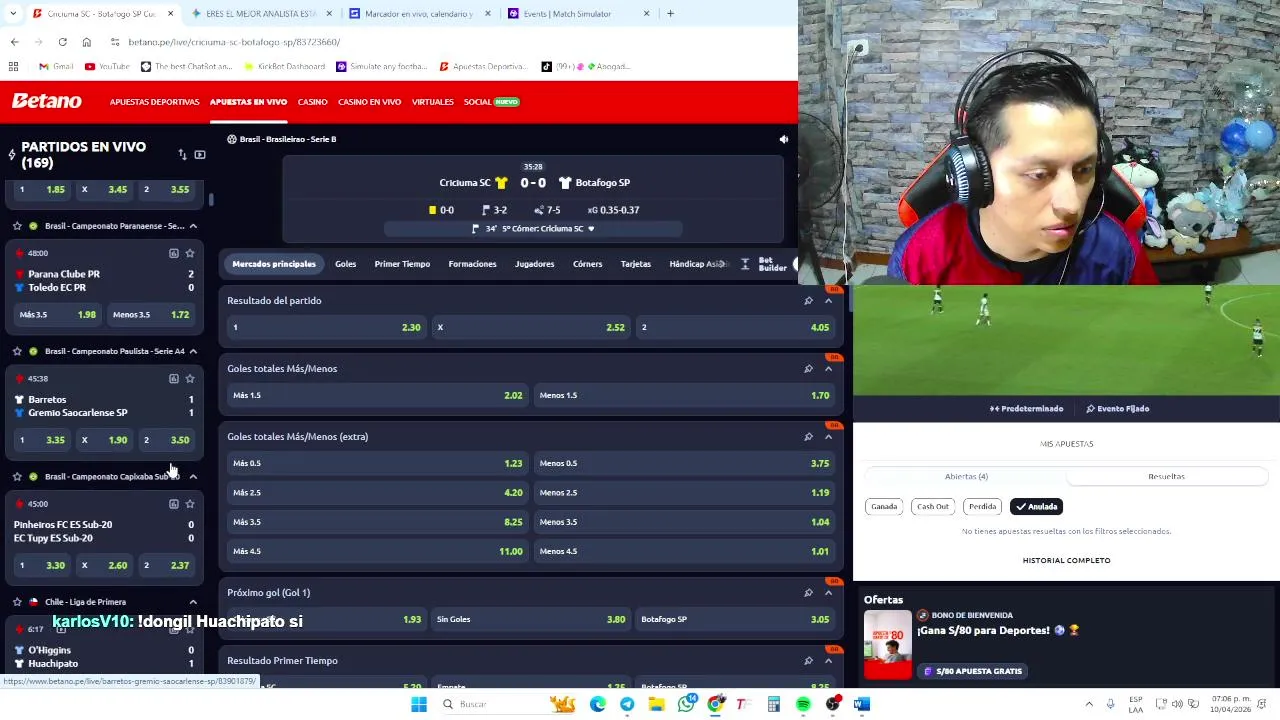Collapse the Resultado Primer Tiempo market

pos(828,660)
